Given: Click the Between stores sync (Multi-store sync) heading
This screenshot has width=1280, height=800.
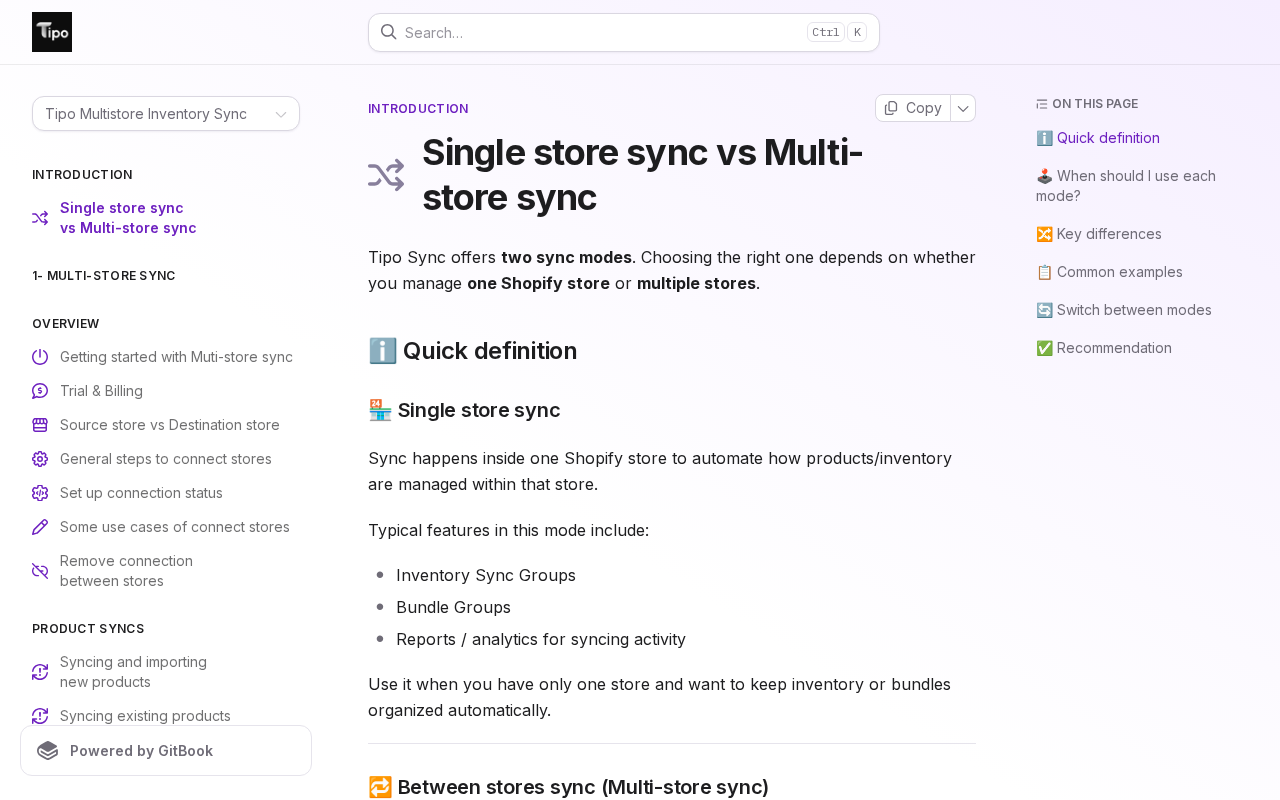Looking at the screenshot, I should 568,787.
